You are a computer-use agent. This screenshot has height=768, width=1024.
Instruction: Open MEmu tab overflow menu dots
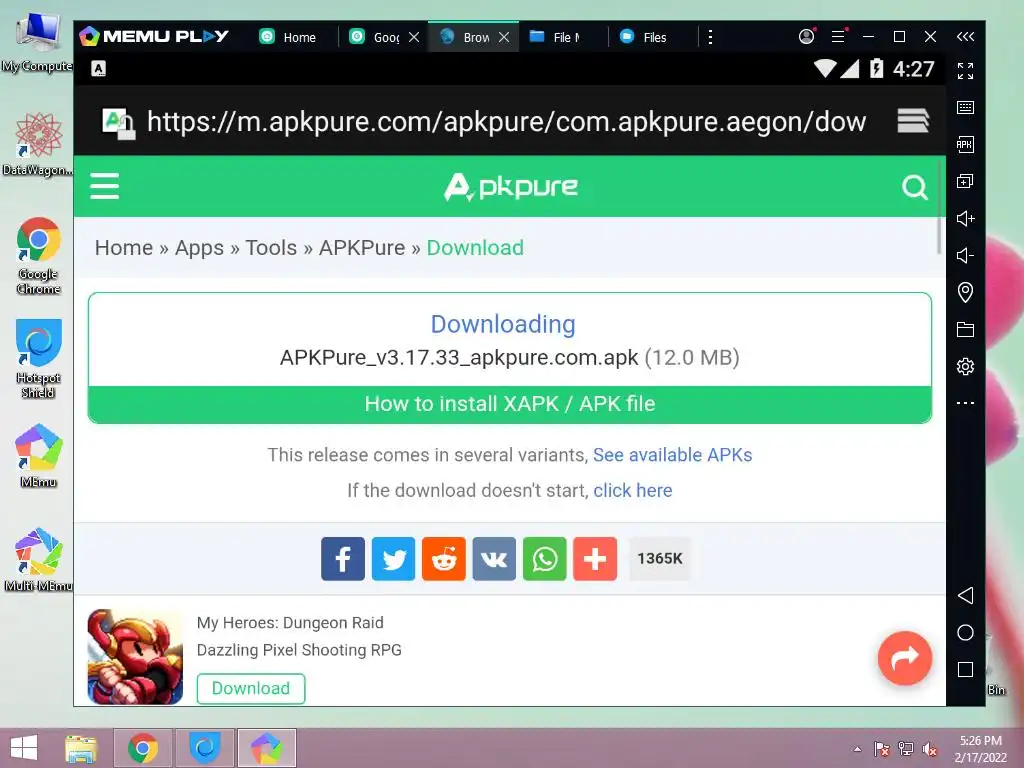point(711,37)
